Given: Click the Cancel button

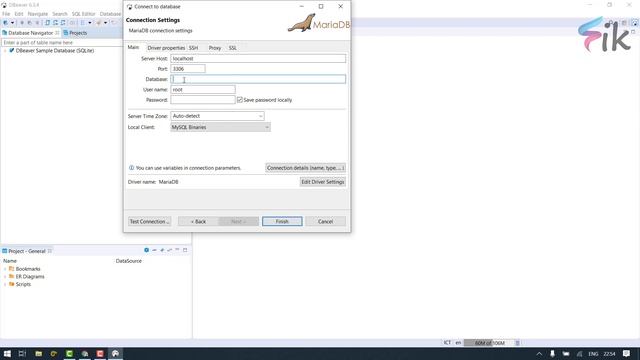Looking at the screenshot, I should coord(325,221).
